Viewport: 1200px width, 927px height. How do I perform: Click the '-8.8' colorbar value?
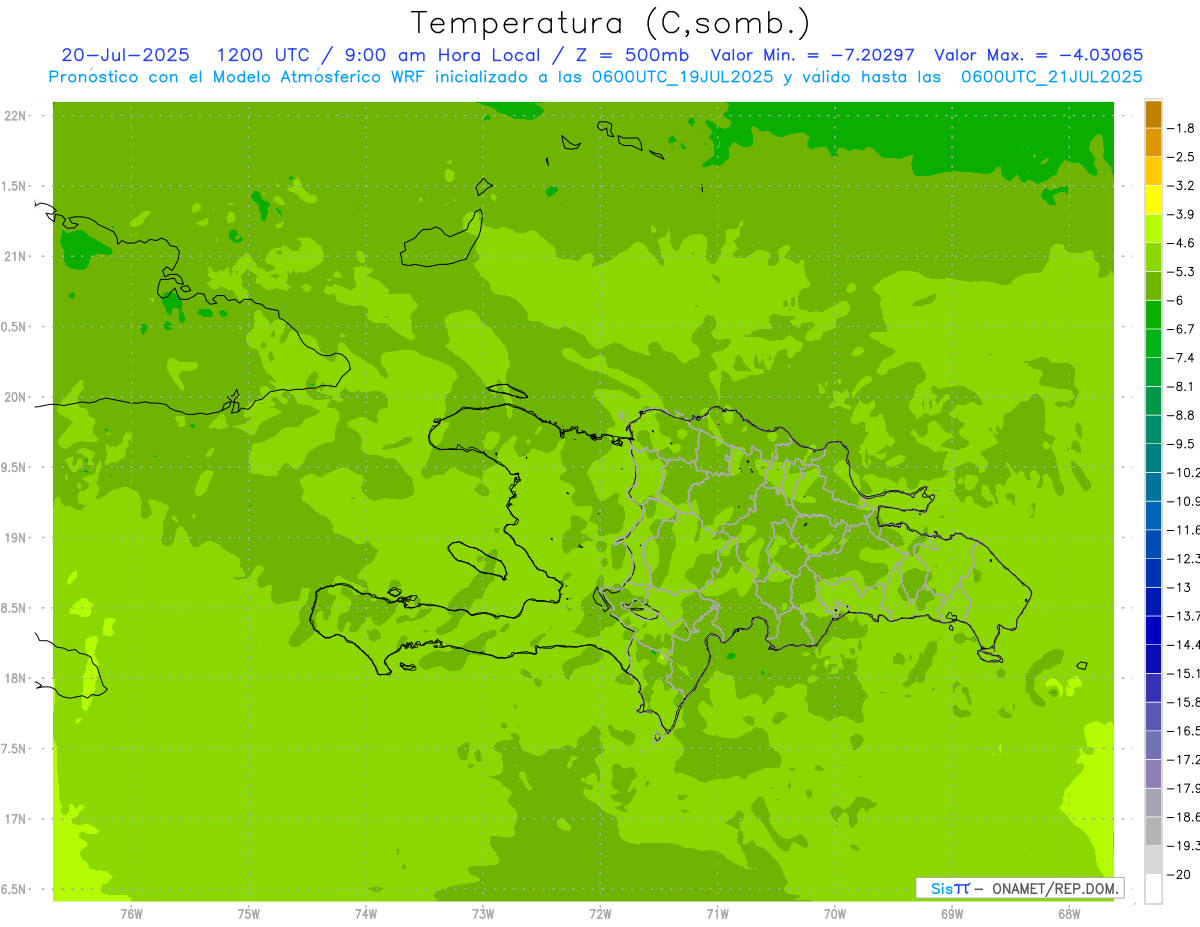click(1182, 415)
